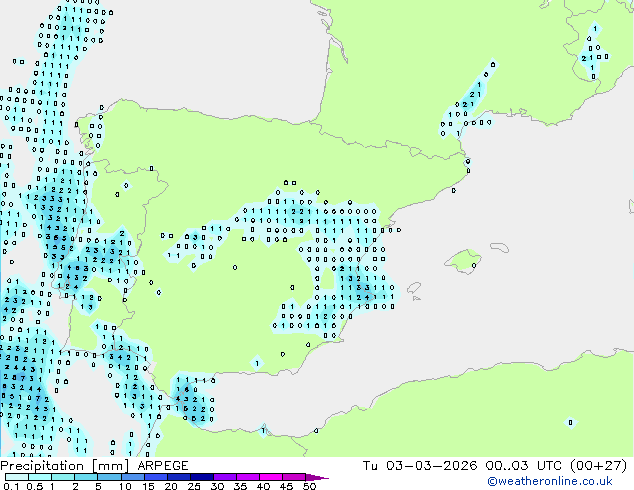Click the Mallorca island on the map
This screenshot has width=634, height=490.
462,261
